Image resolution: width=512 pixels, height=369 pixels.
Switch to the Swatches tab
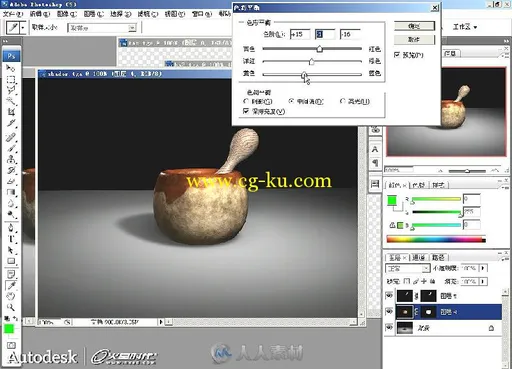coord(418,185)
